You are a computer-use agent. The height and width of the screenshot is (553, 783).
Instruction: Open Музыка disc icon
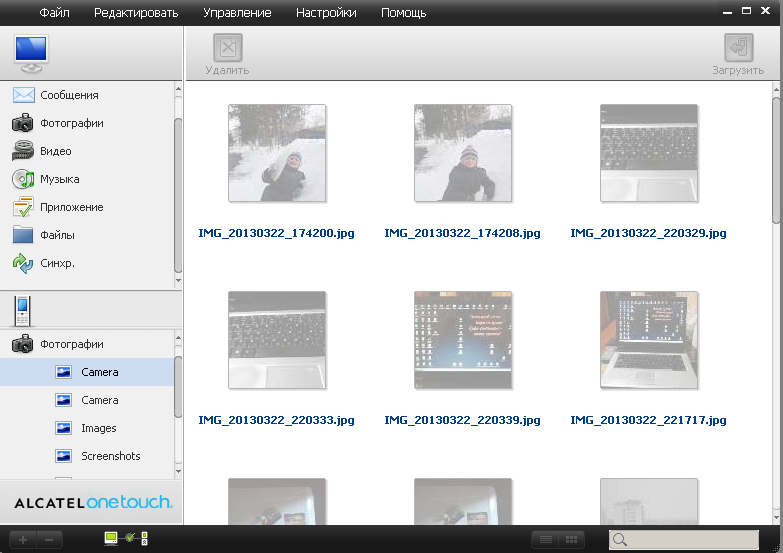pos(23,179)
